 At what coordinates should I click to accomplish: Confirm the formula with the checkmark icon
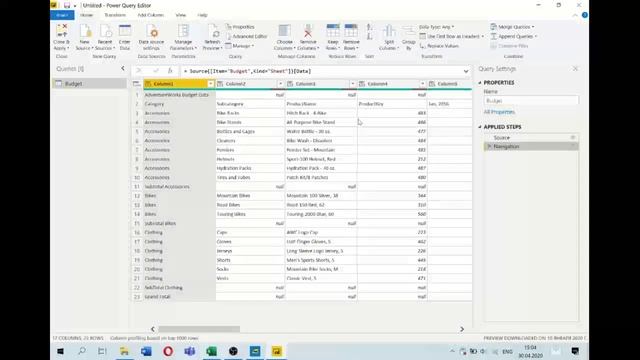[155, 71]
